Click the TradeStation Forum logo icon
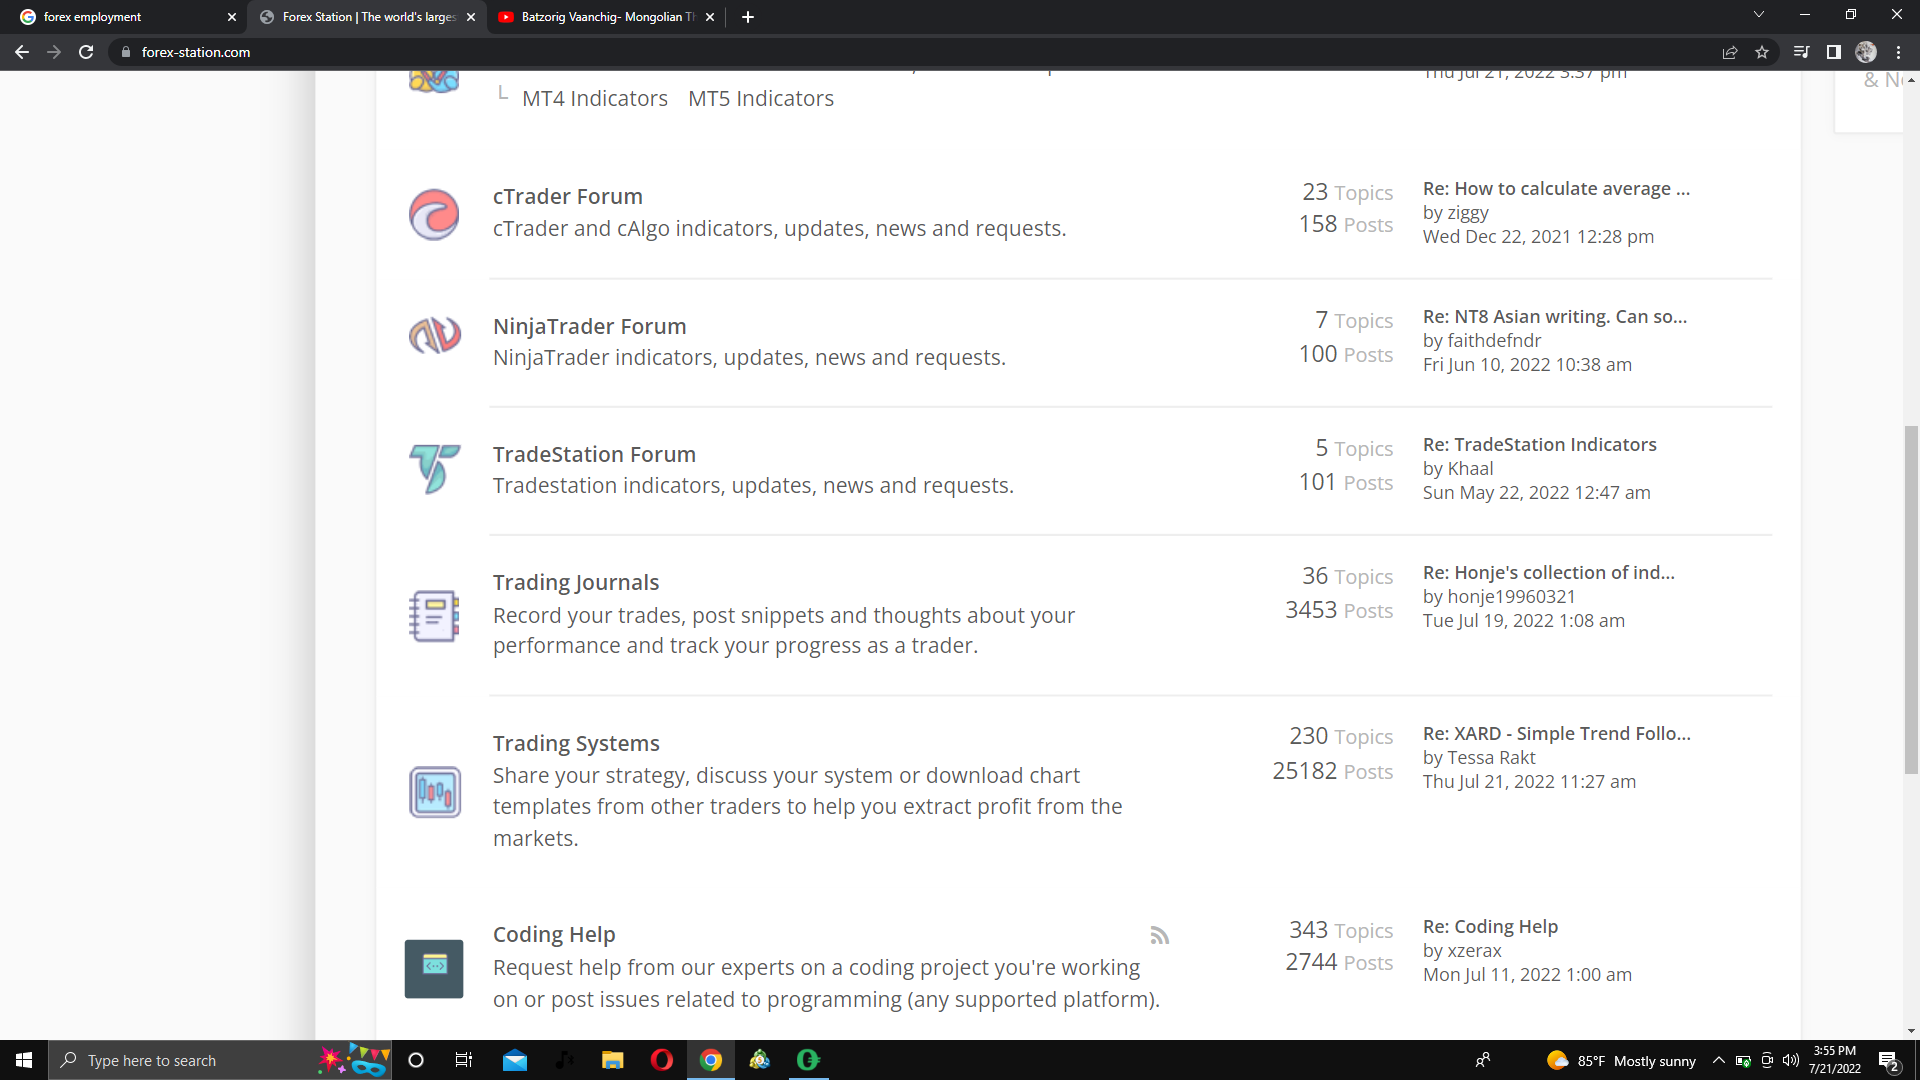The image size is (1920, 1080). [x=434, y=468]
